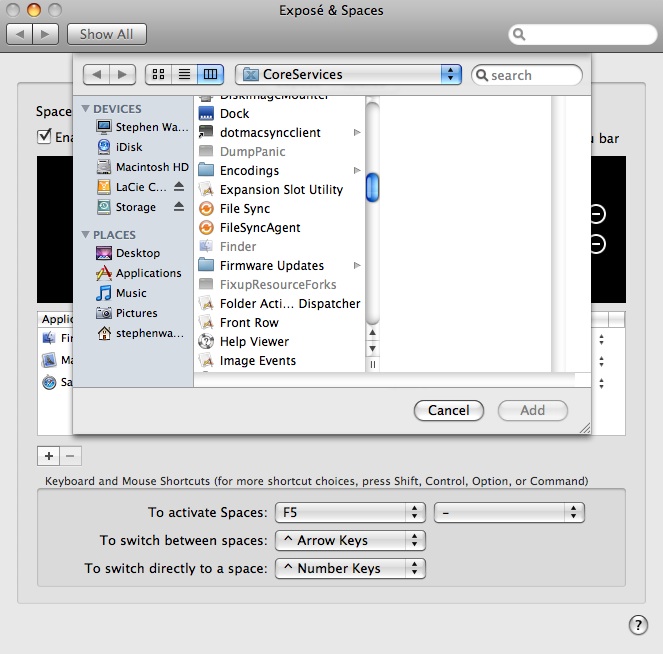The width and height of the screenshot is (663, 654).
Task: Go to the Music folder
Action: (x=121, y=293)
